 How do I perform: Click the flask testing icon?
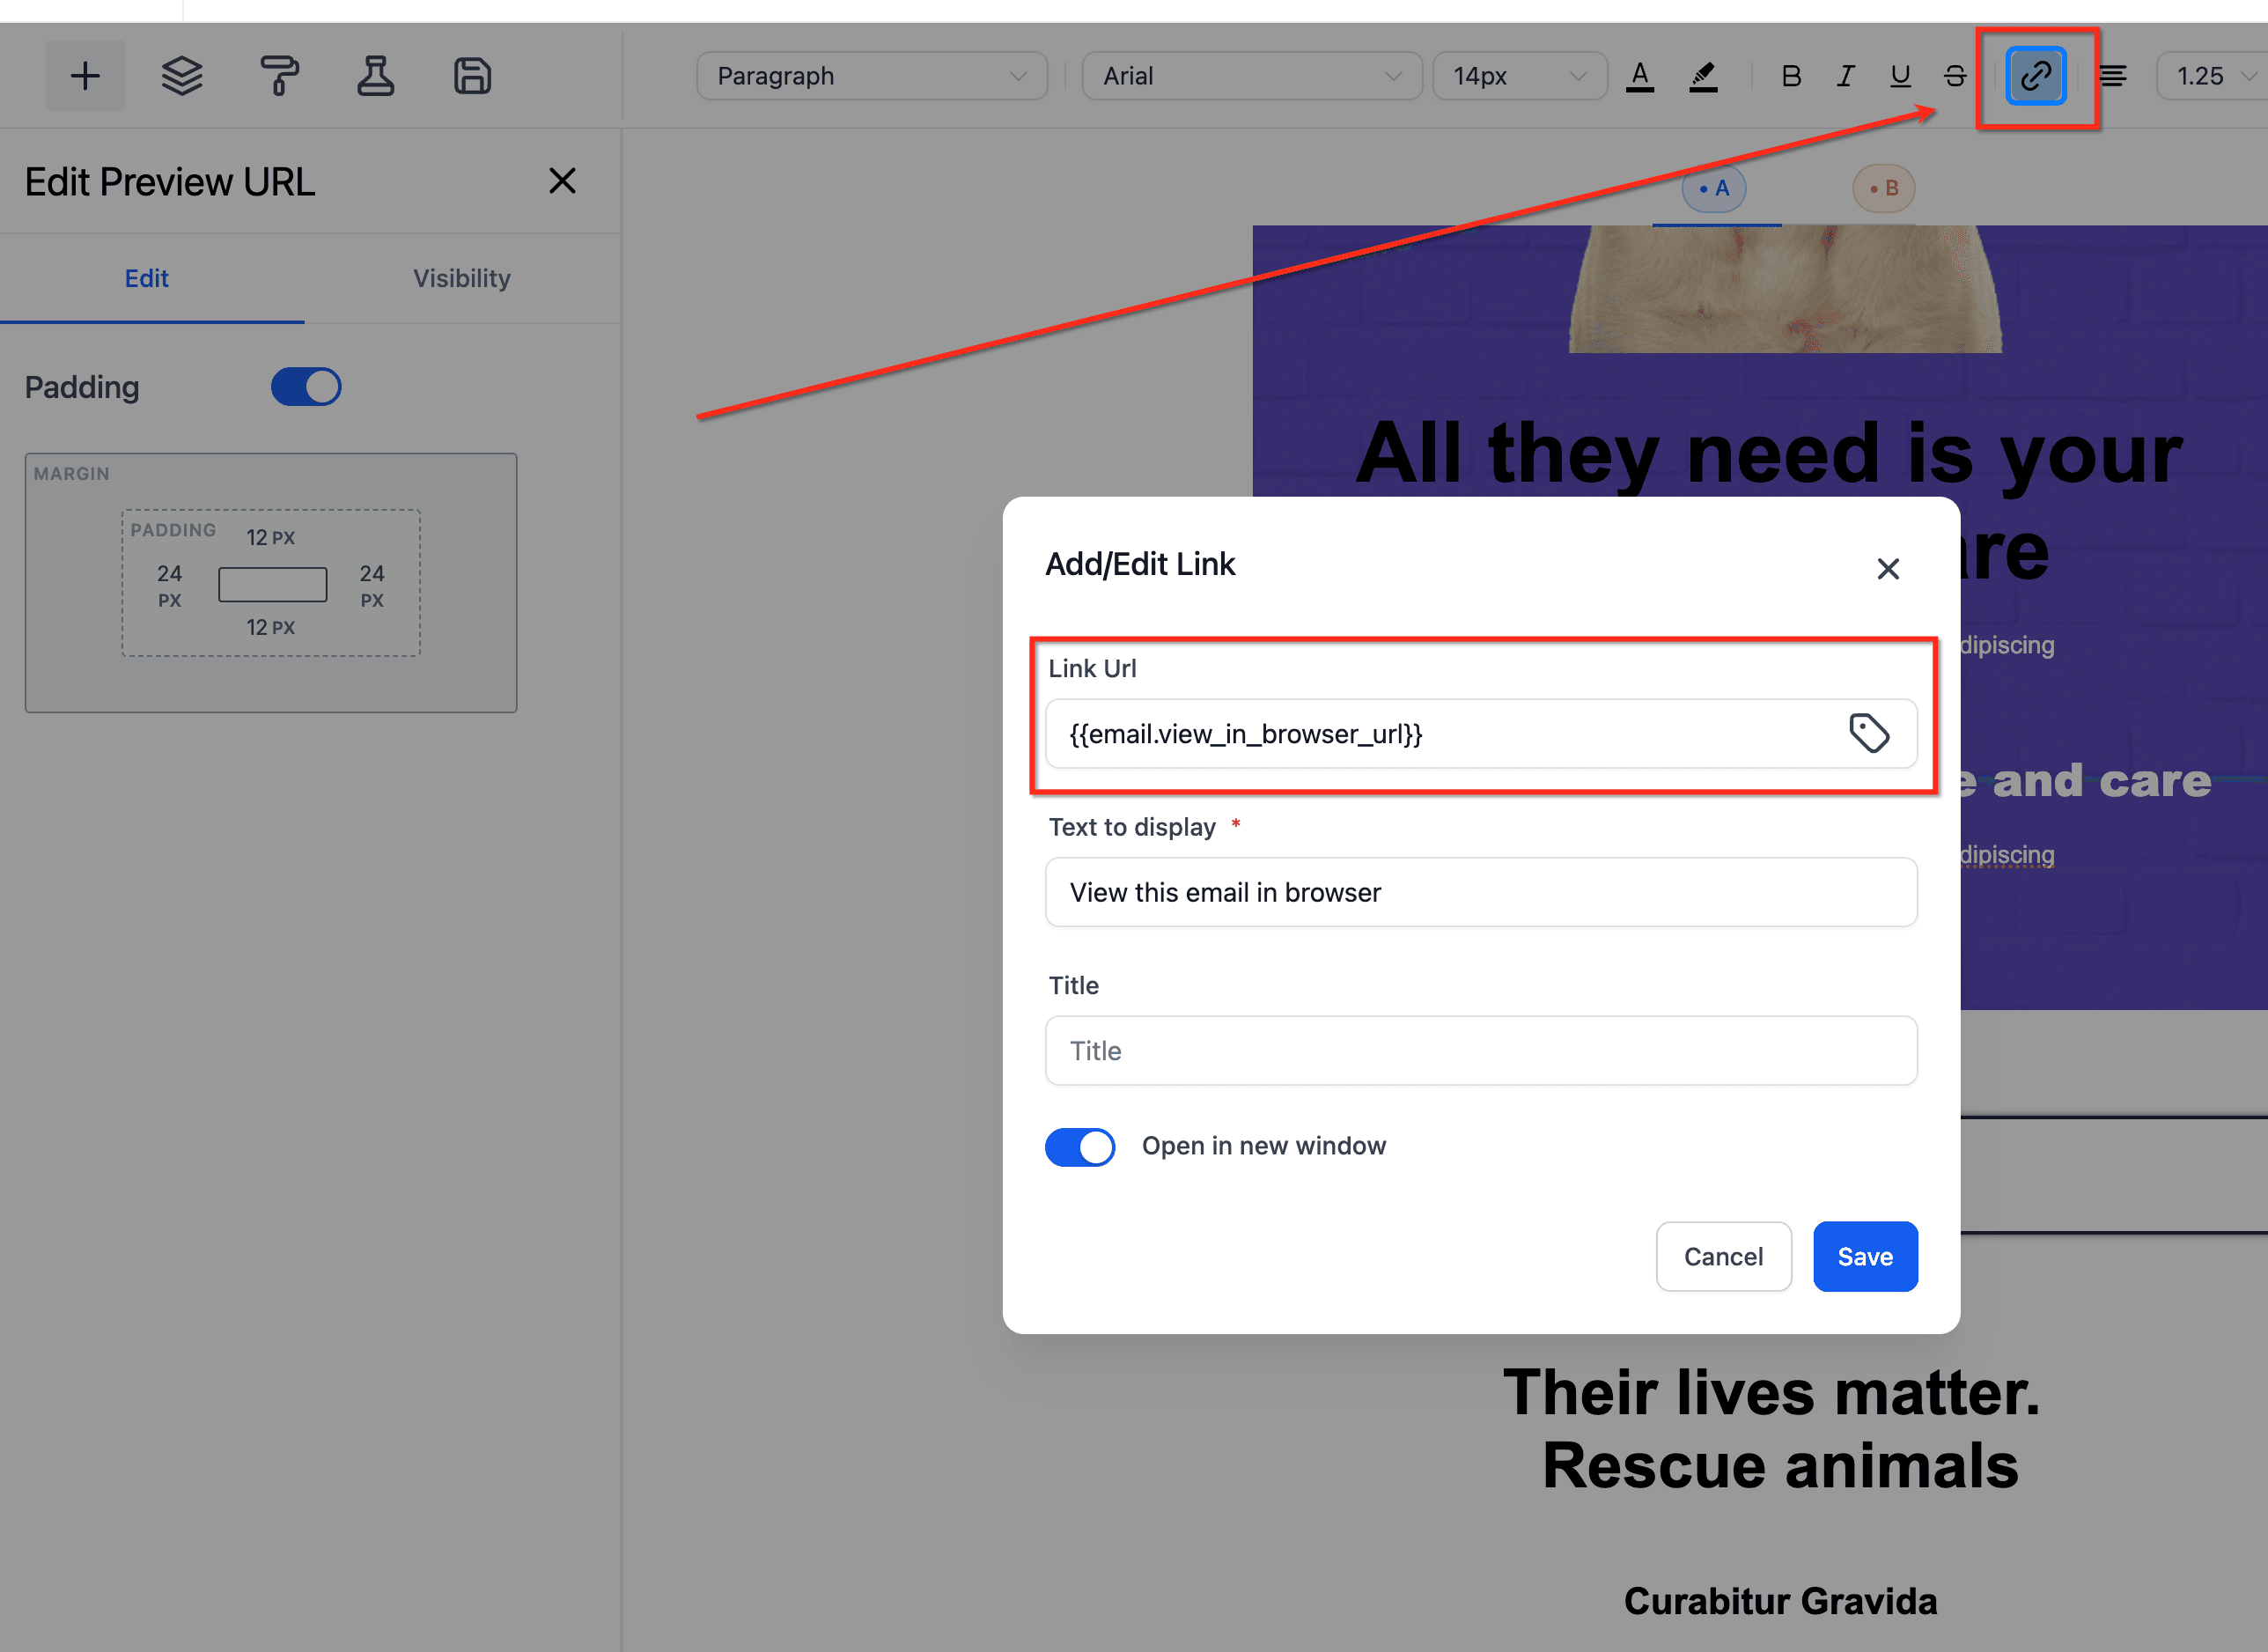375,76
